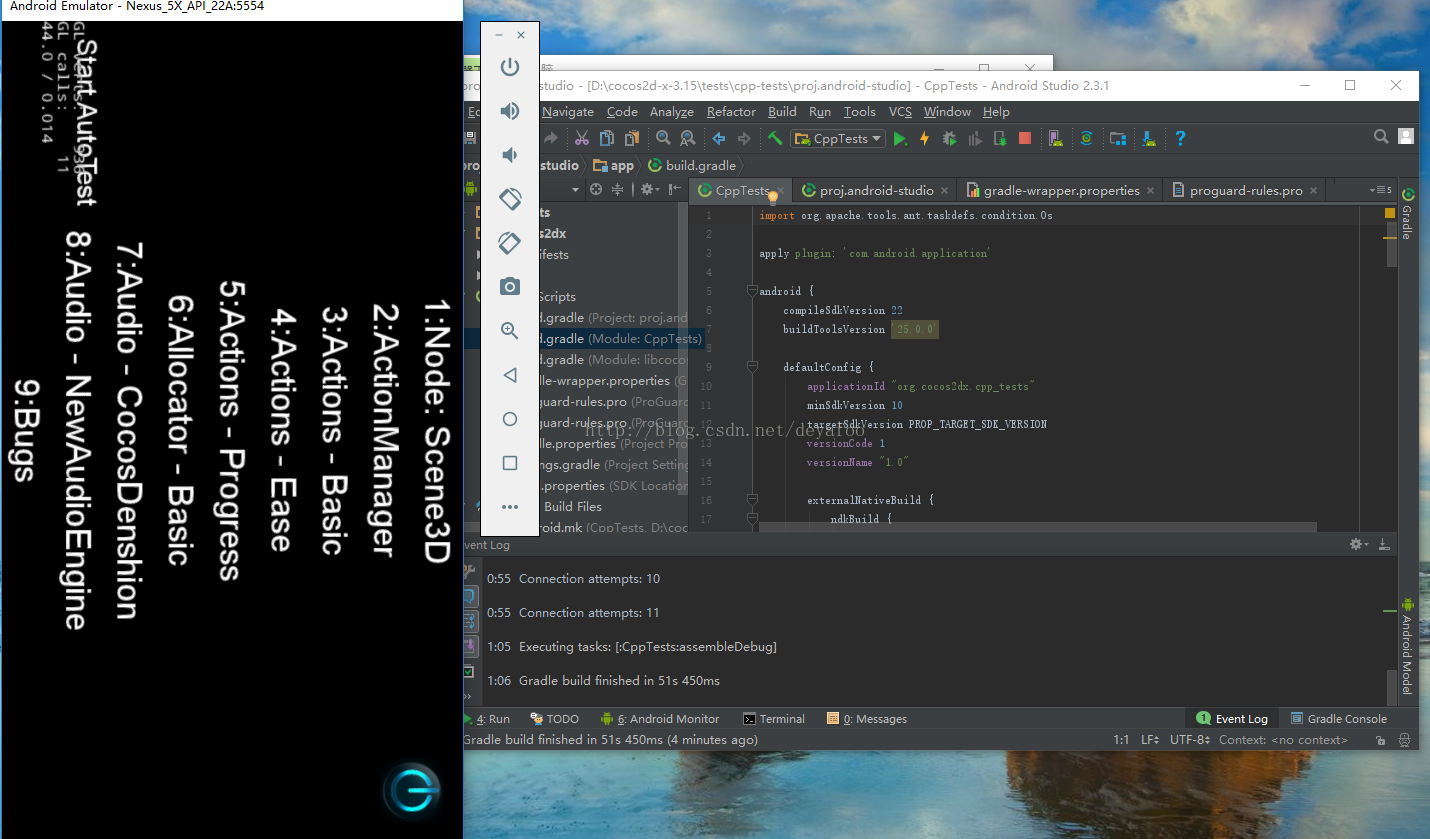1430x839 pixels.
Task: Open the Gradle Console tool window
Action: (x=1338, y=719)
